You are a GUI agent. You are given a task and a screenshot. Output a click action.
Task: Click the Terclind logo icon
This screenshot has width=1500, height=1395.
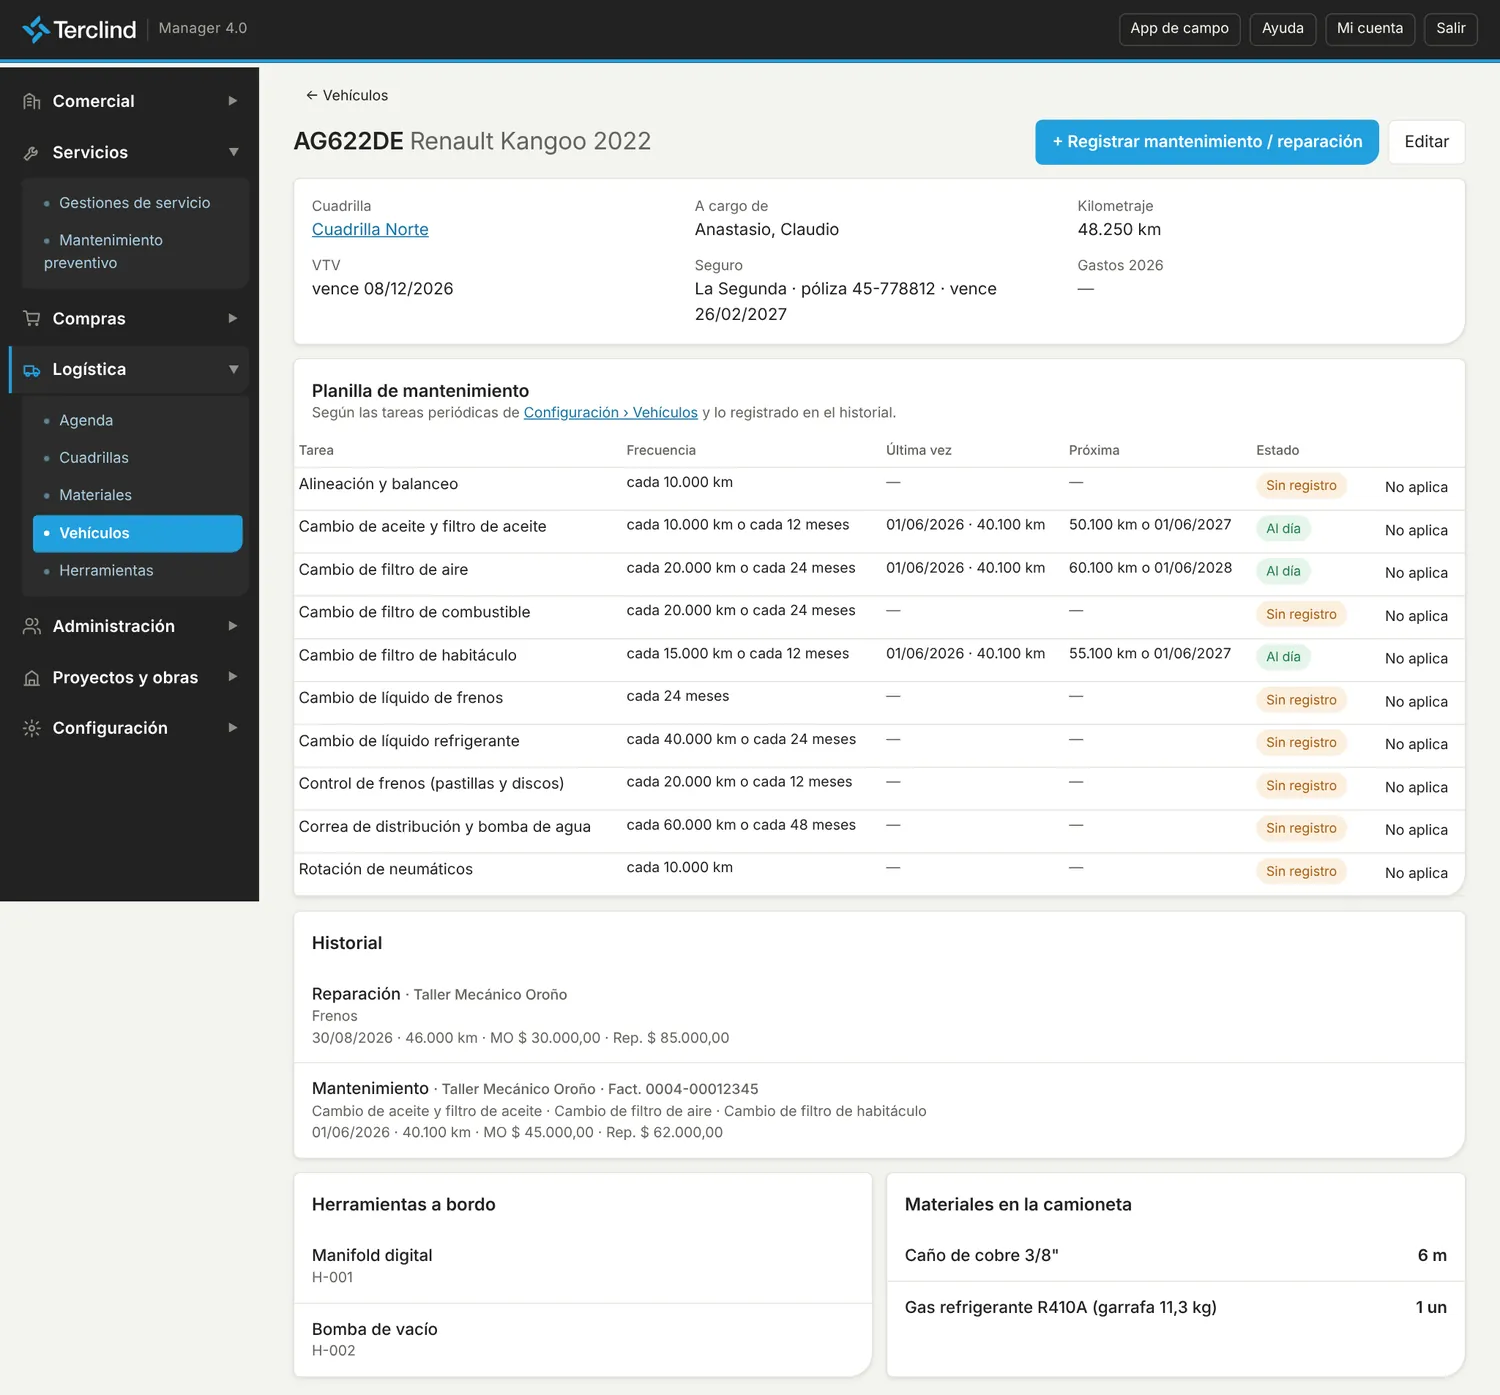[x=36, y=29]
